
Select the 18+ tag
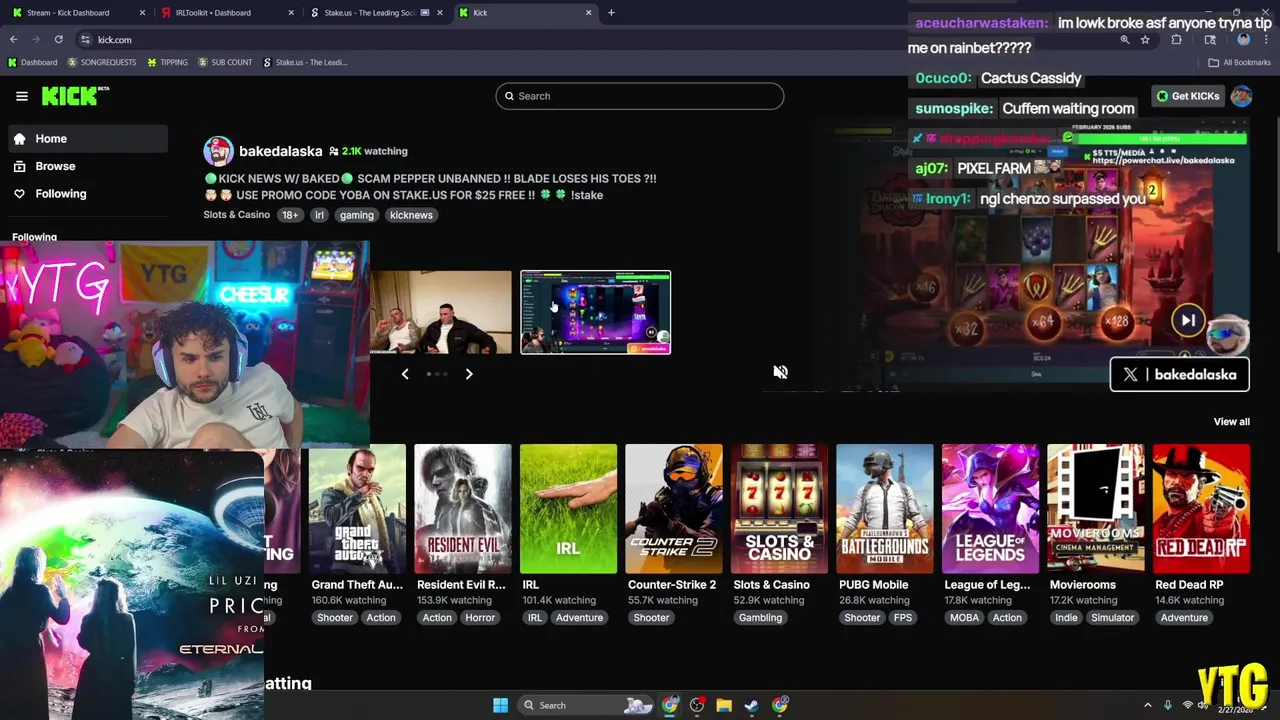tap(289, 215)
